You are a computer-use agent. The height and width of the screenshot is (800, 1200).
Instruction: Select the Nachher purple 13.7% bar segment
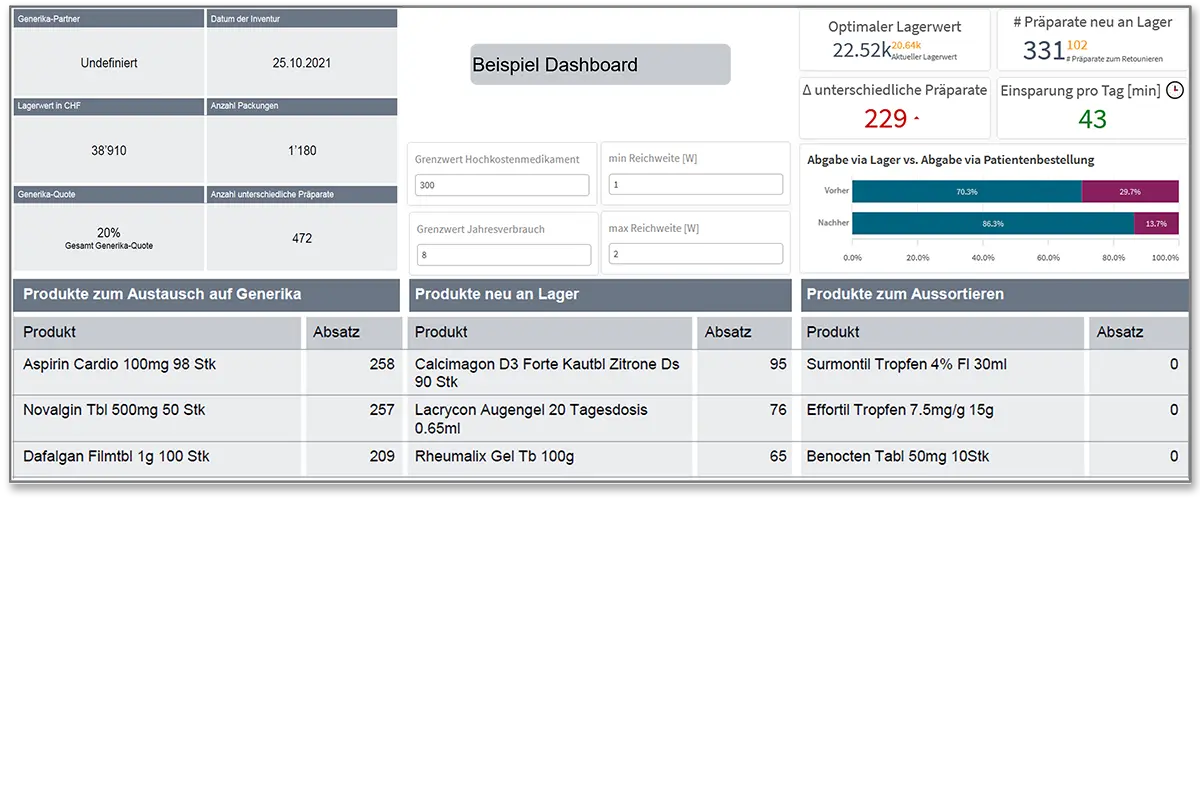pos(1156,223)
